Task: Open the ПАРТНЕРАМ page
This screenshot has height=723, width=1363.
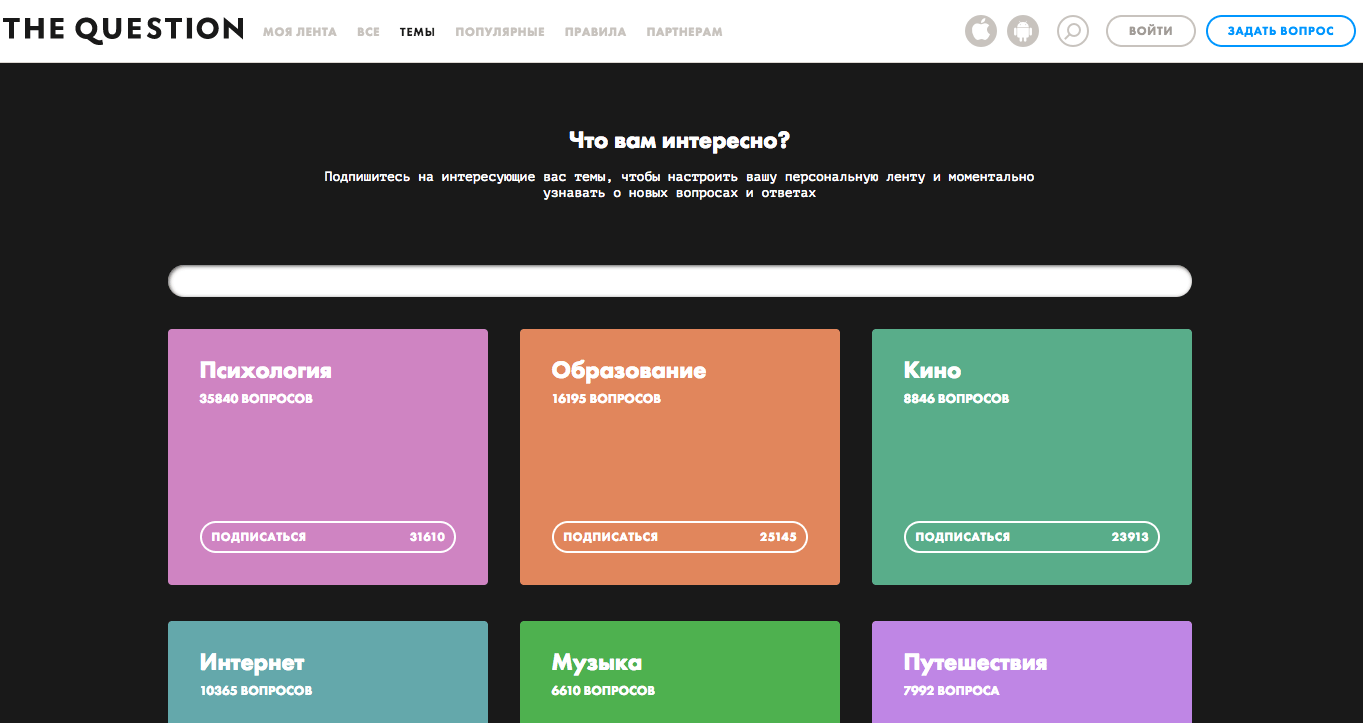Action: coord(684,32)
